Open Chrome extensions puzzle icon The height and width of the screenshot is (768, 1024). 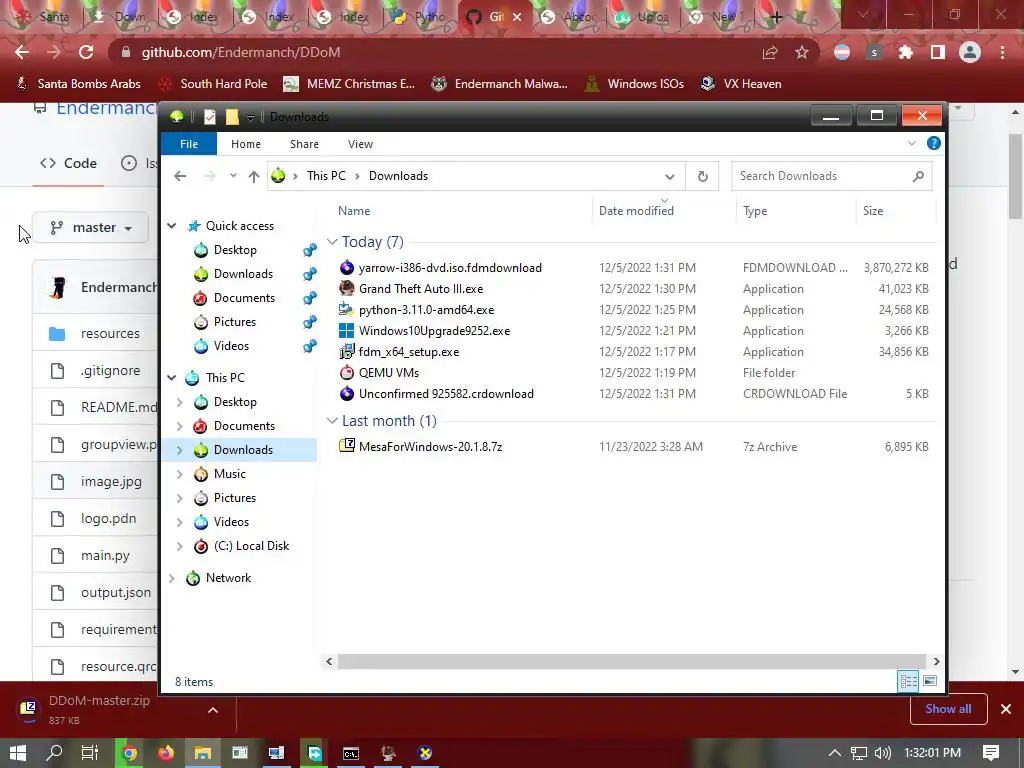tap(905, 52)
